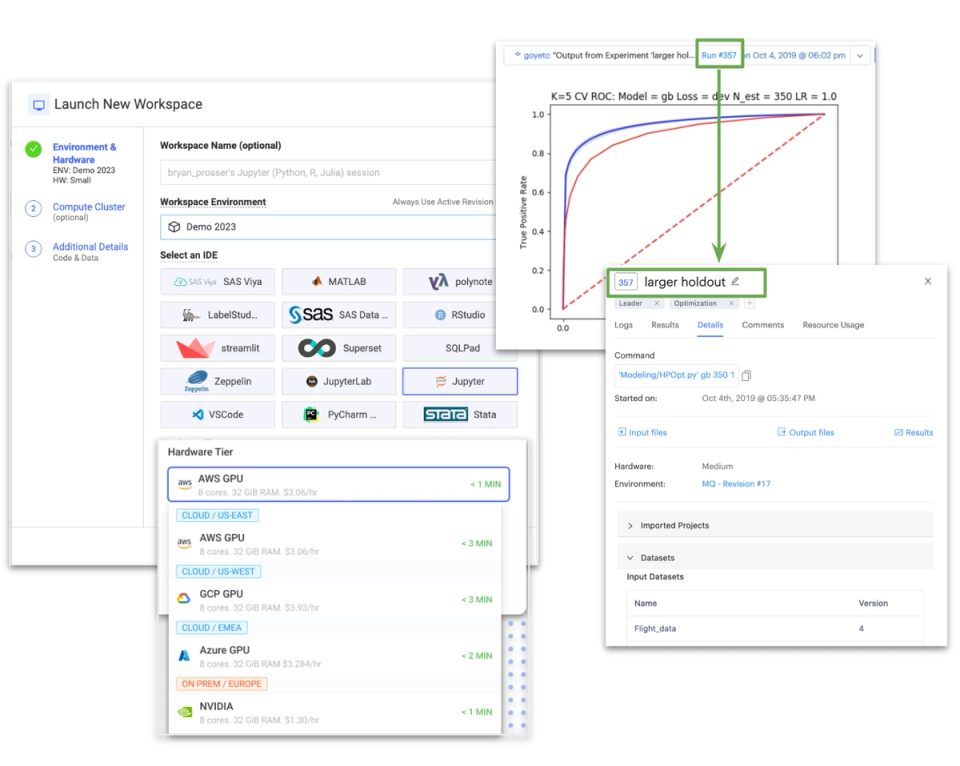
Task: Click the Google Cloud logo icon
Action: [184, 598]
